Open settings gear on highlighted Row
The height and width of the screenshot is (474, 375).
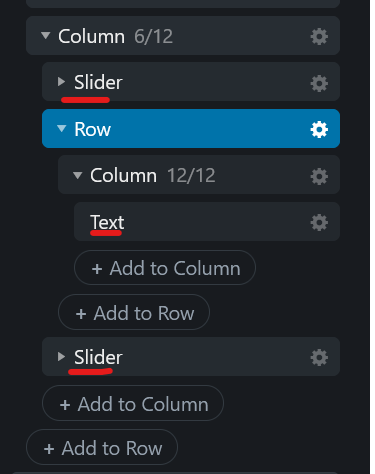pyautogui.click(x=319, y=129)
